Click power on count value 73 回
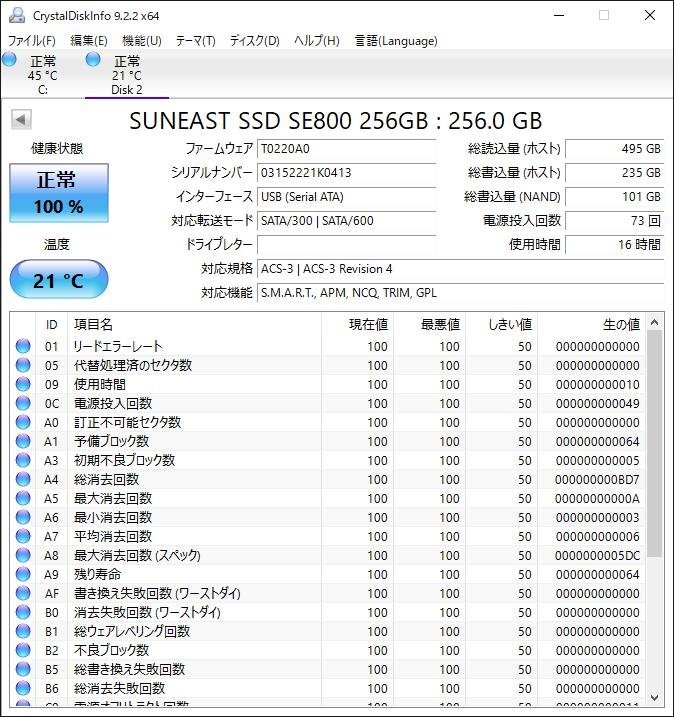The image size is (674, 717). [x=615, y=221]
